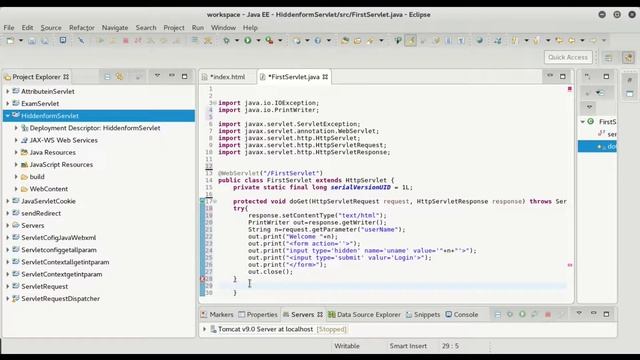
Task: Open the Window menu
Action: pyautogui.click(x=223, y=28)
